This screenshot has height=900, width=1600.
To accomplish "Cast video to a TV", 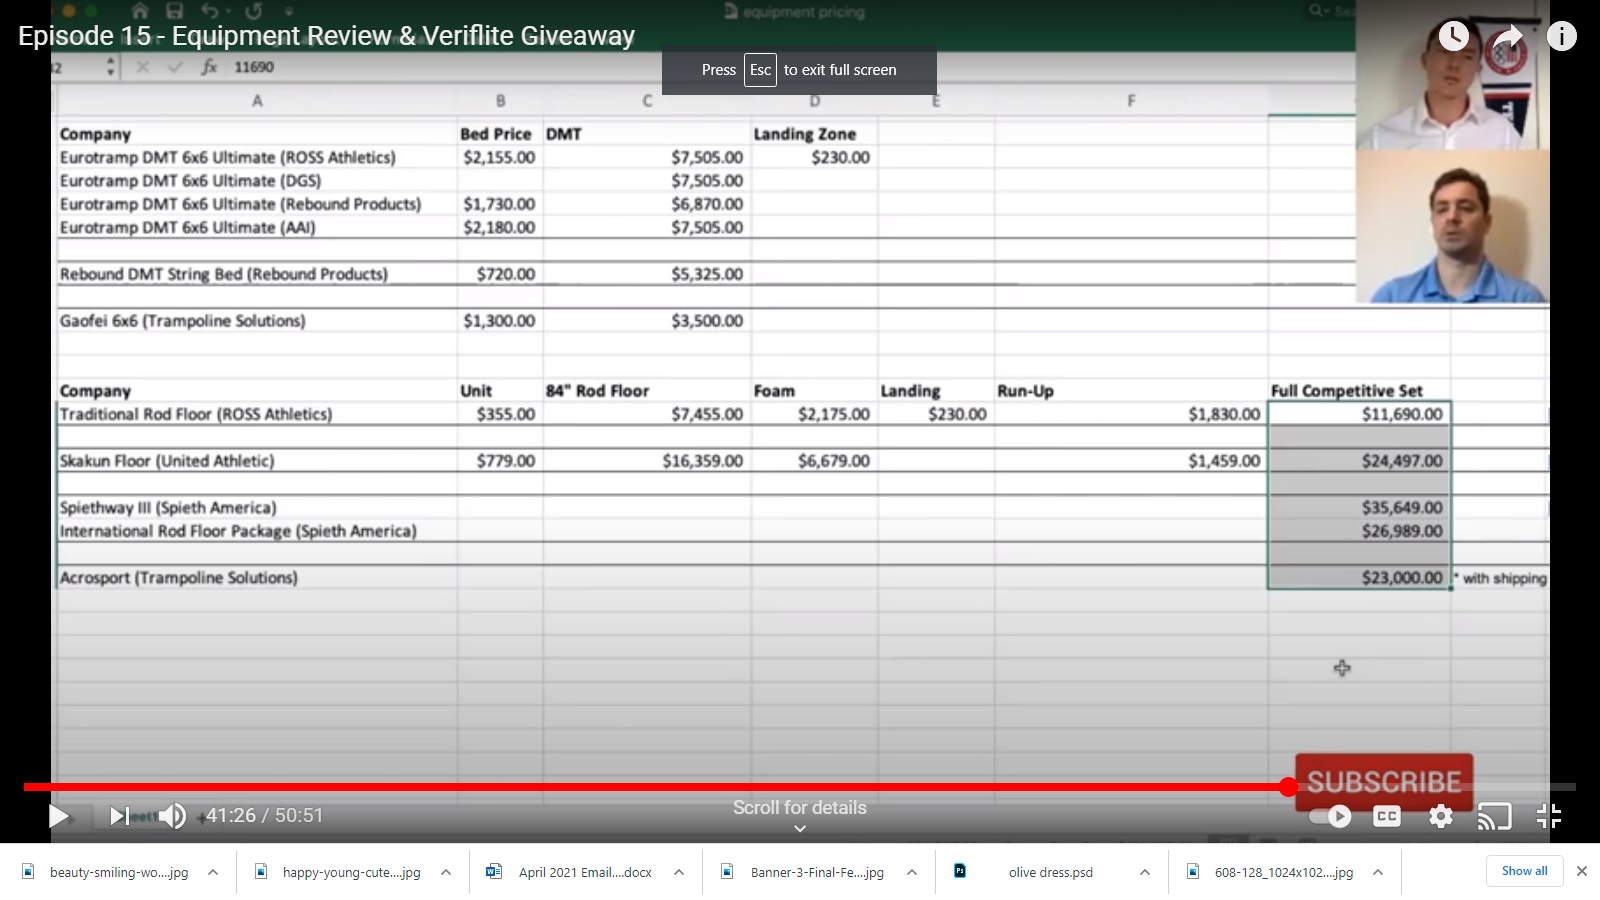I will pyautogui.click(x=1495, y=816).
